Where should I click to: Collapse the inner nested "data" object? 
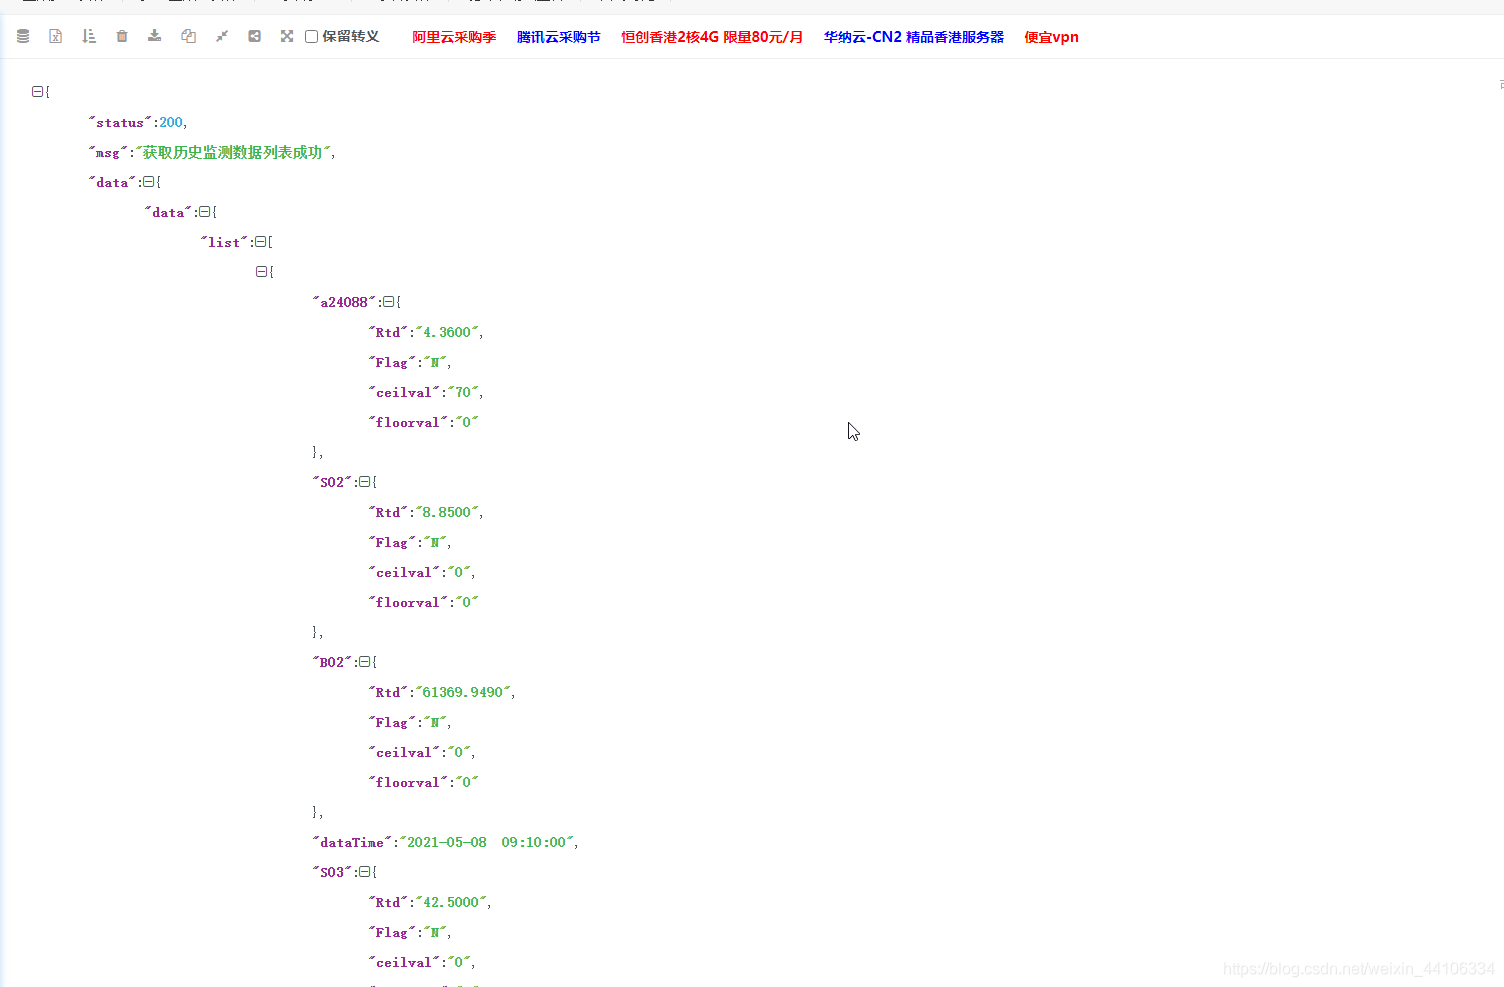click(x=204, y=212)
